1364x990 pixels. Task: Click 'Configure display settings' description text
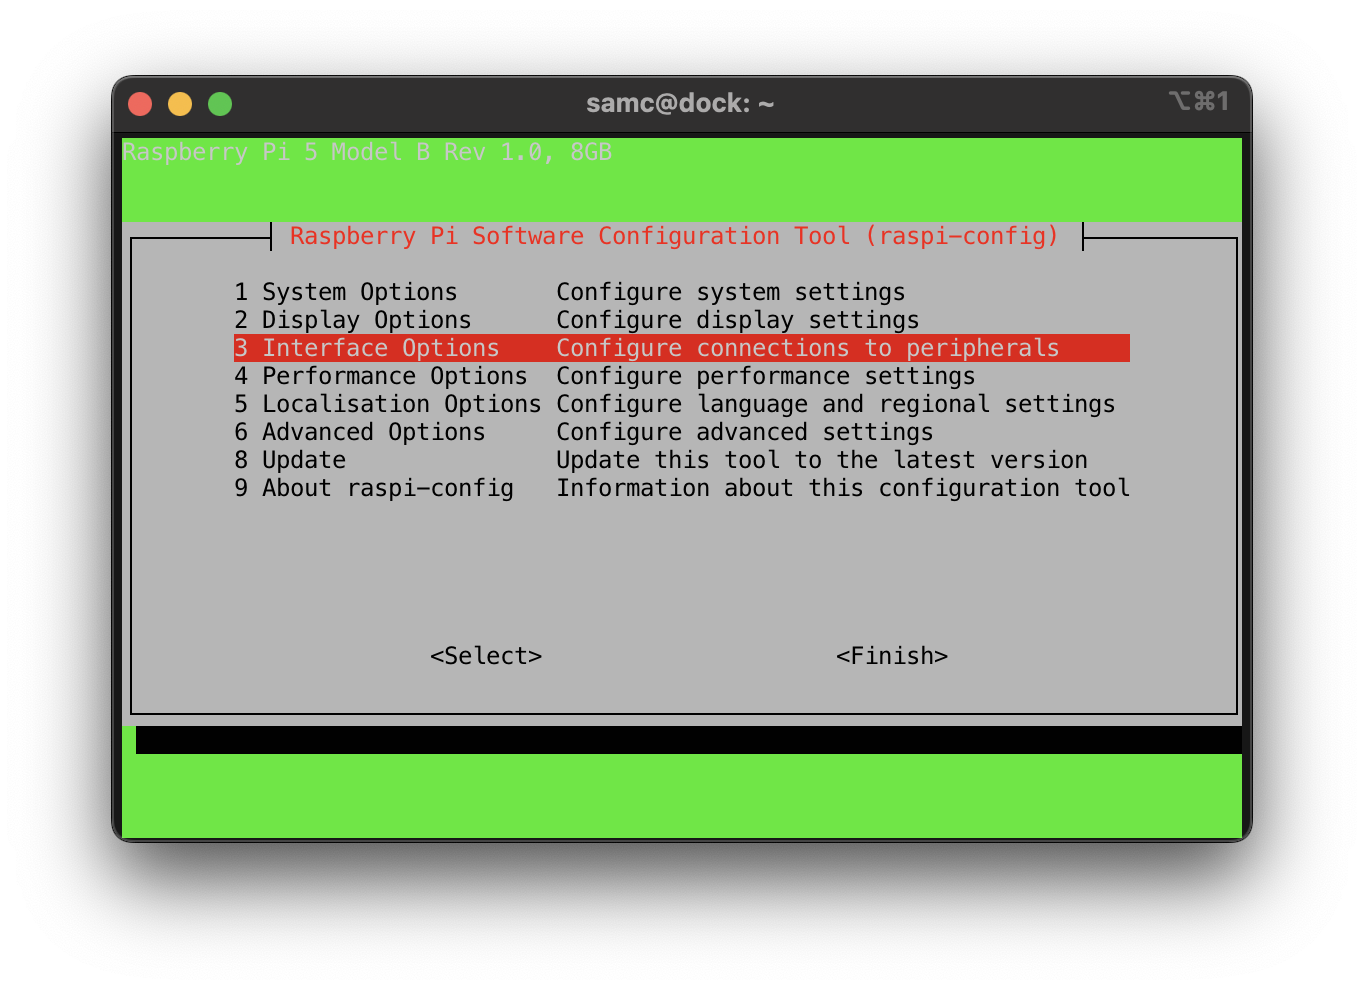click(738, 320)
